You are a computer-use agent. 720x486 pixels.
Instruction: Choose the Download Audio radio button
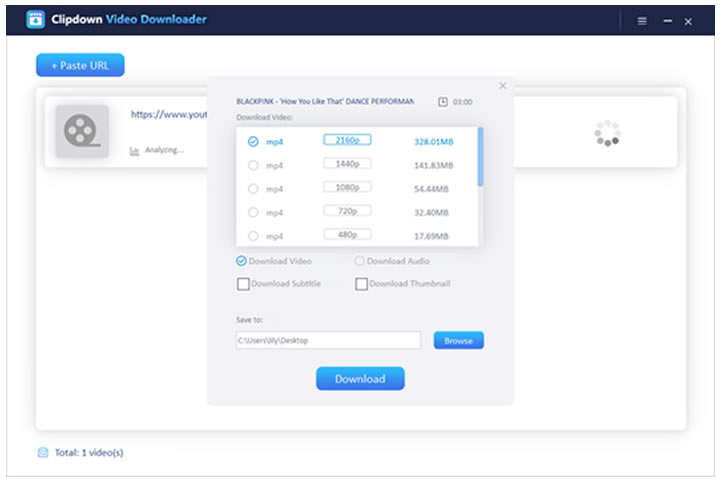point(359,261)
